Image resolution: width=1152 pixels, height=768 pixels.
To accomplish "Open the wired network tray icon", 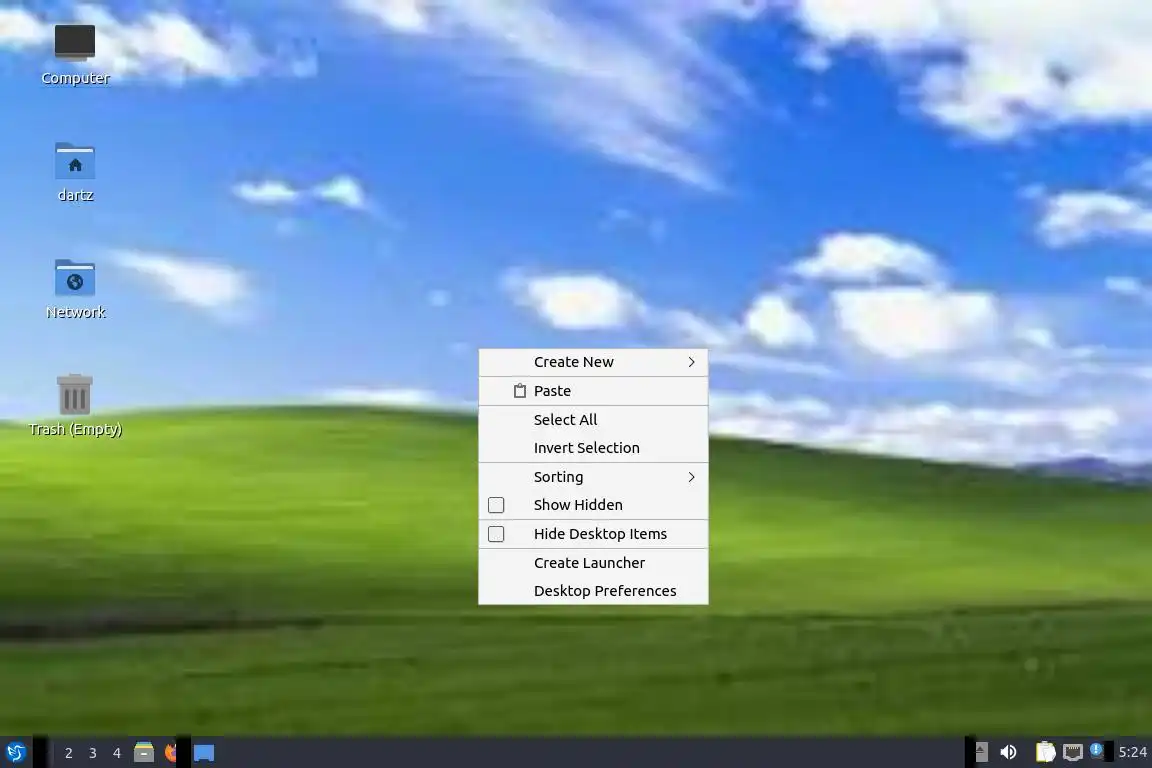I will click(x=1073, y=752).
